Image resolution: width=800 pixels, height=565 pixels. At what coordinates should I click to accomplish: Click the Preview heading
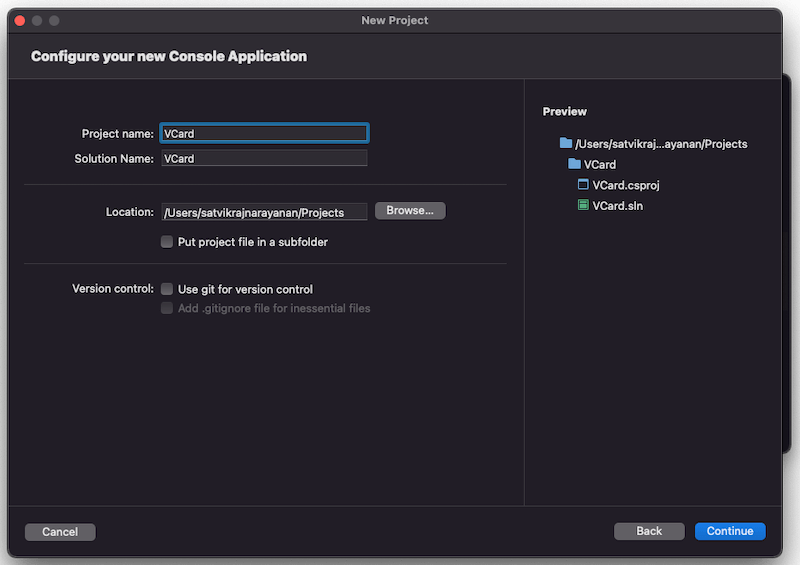click(564, 111)
